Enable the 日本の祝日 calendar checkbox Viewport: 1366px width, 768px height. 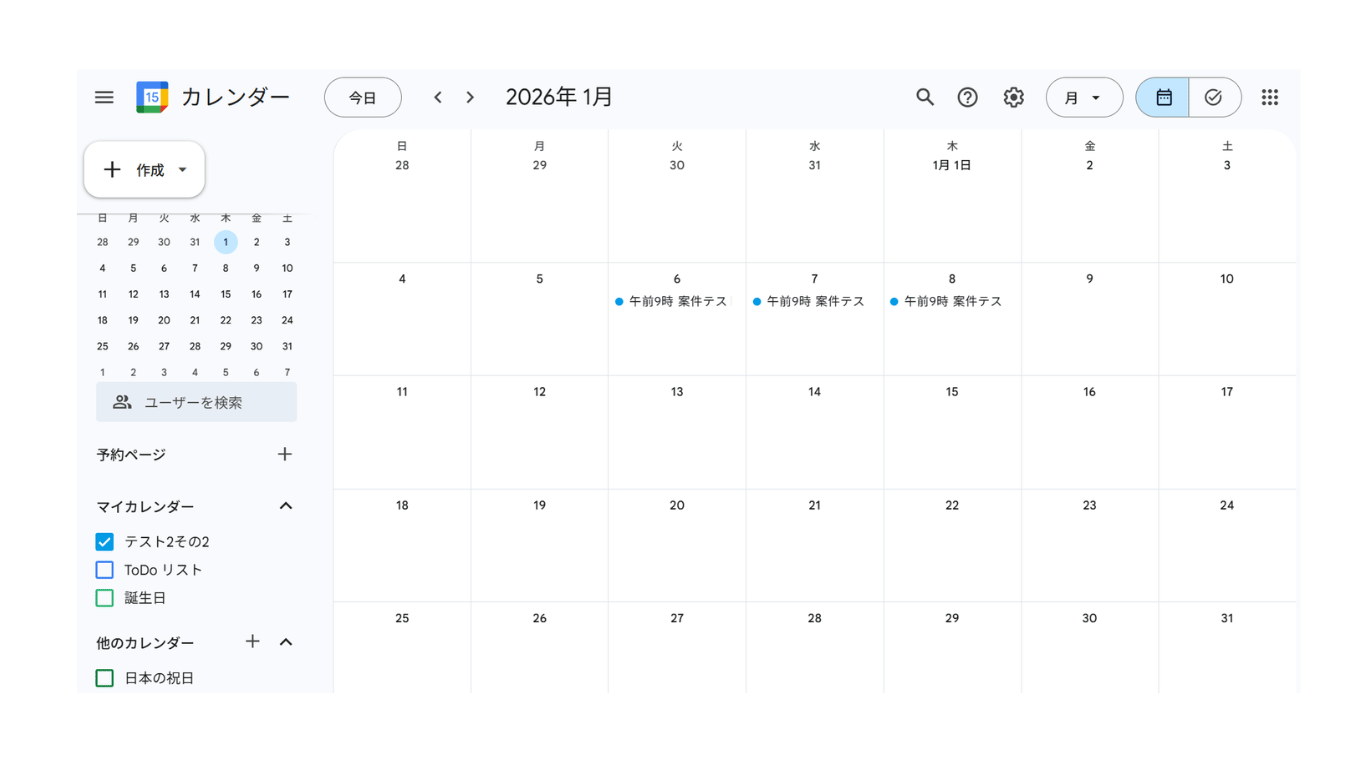point(105,678)
